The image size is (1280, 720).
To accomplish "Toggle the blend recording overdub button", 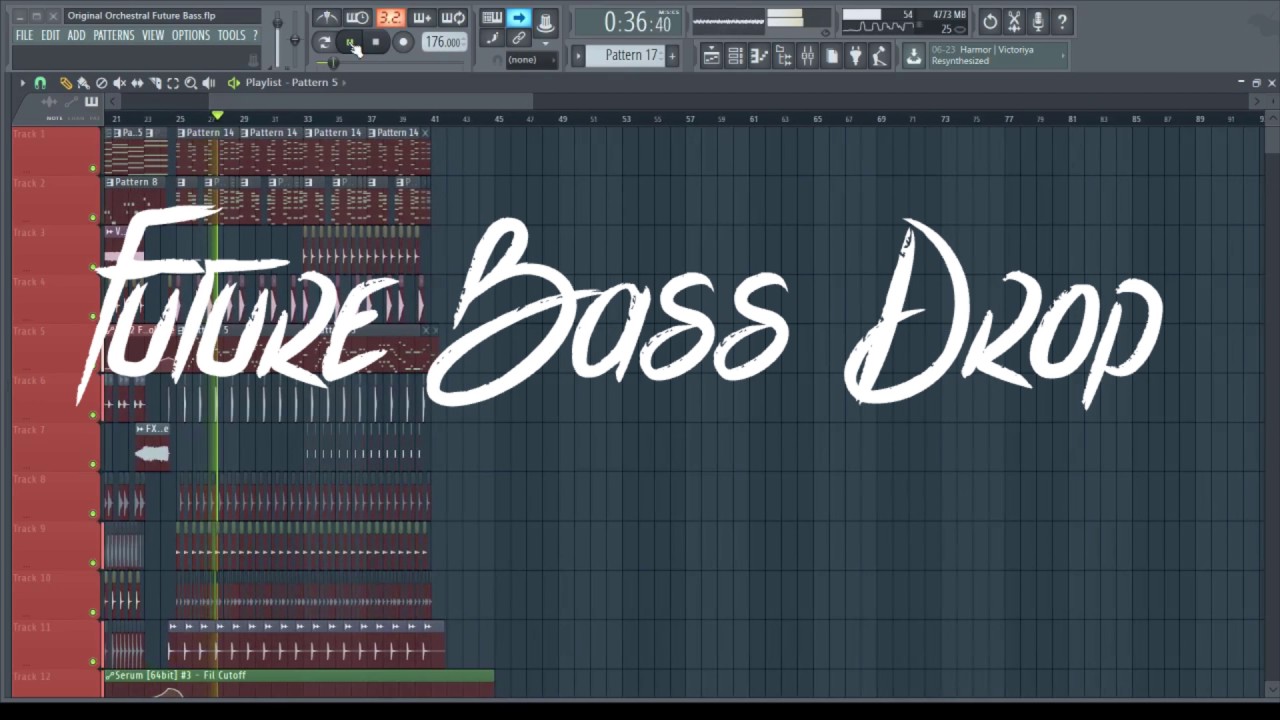I will point(422,18).
